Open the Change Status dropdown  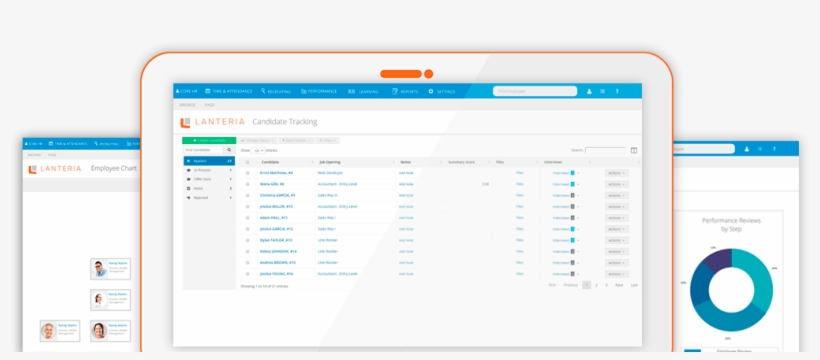tap(257, 140)
